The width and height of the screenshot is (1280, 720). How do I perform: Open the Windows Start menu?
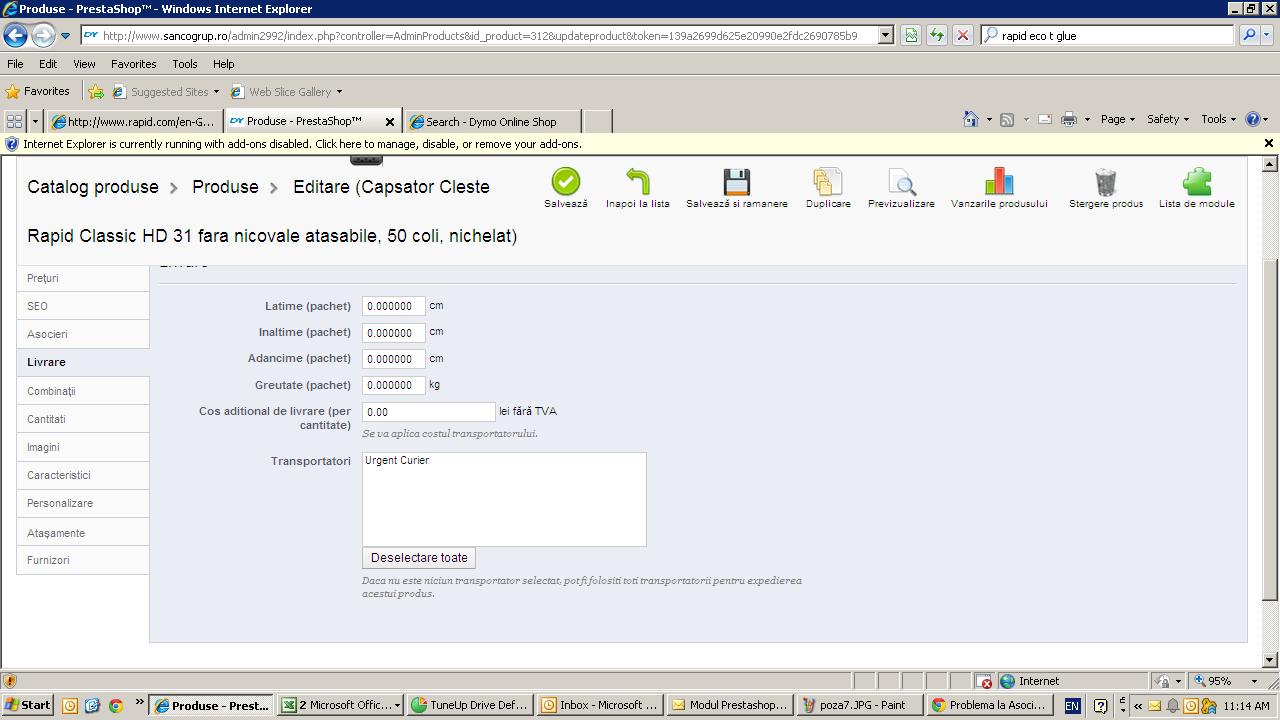click(x=27, y=705)
